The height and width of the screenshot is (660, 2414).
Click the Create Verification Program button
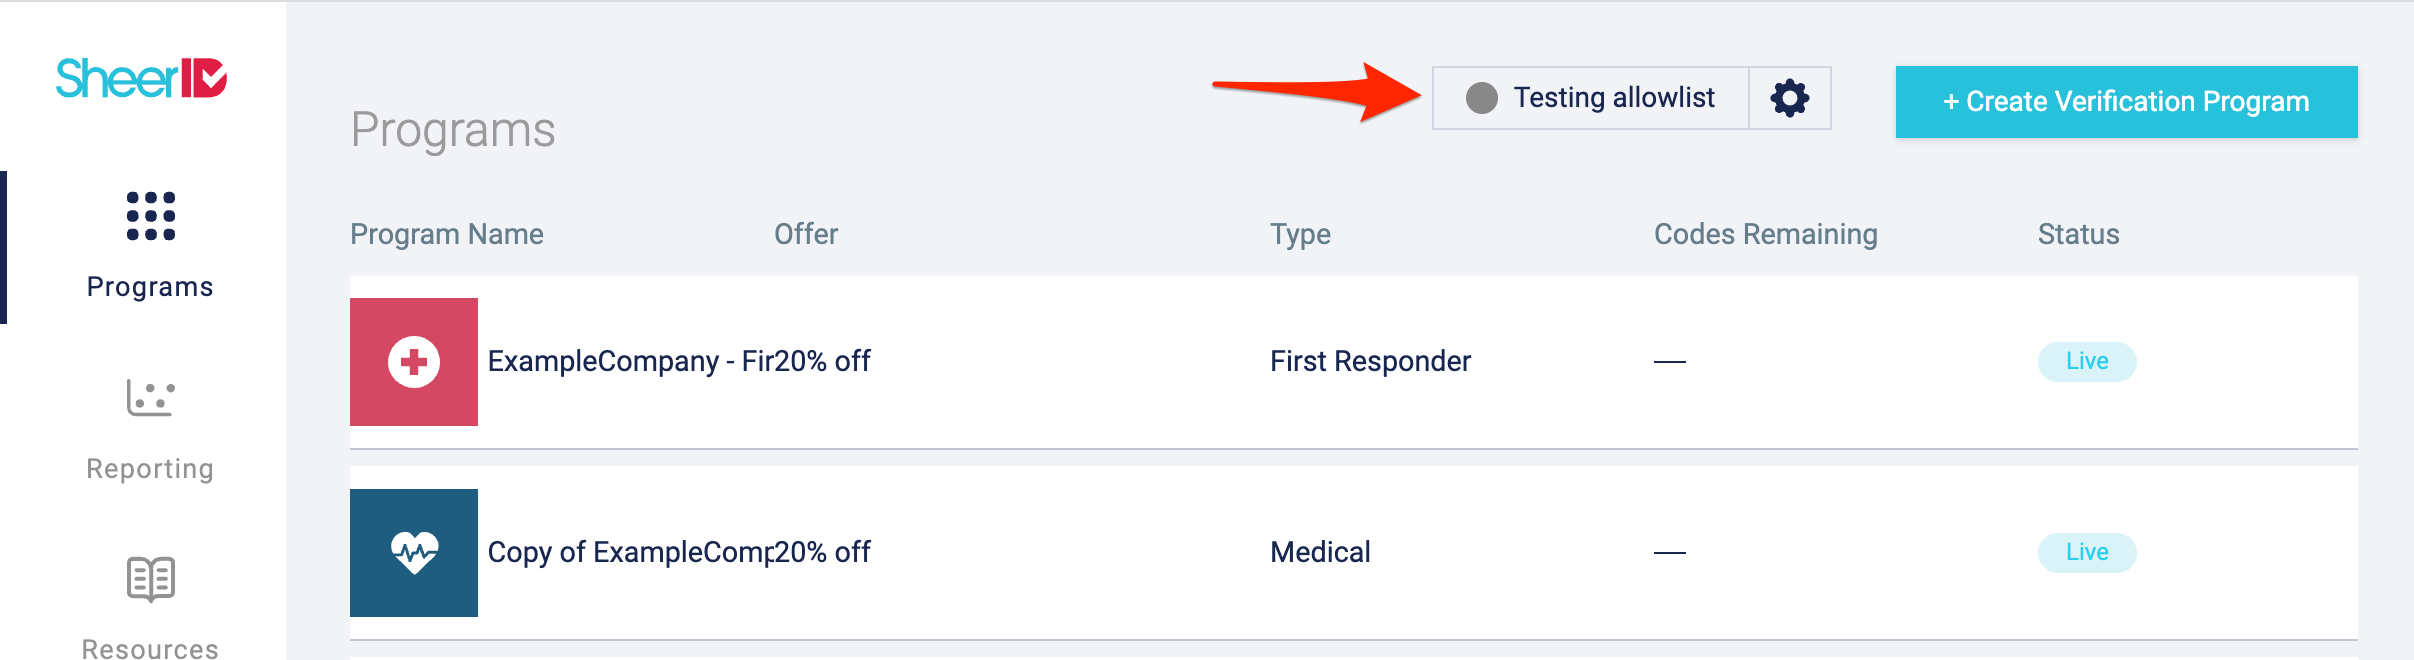coord(2126,102)
